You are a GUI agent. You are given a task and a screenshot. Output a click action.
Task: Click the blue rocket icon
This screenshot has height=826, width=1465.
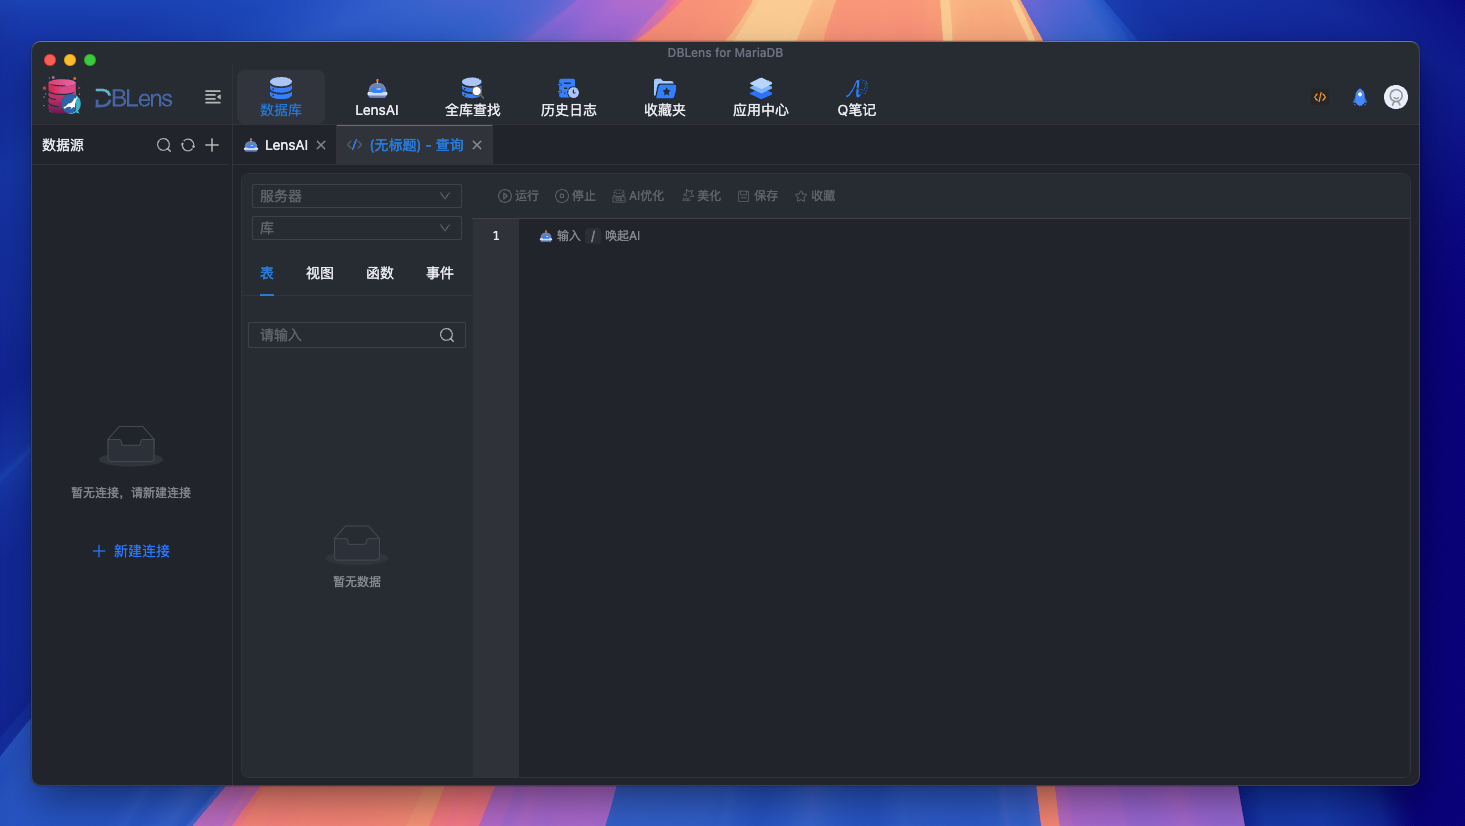click(1360, 97)
